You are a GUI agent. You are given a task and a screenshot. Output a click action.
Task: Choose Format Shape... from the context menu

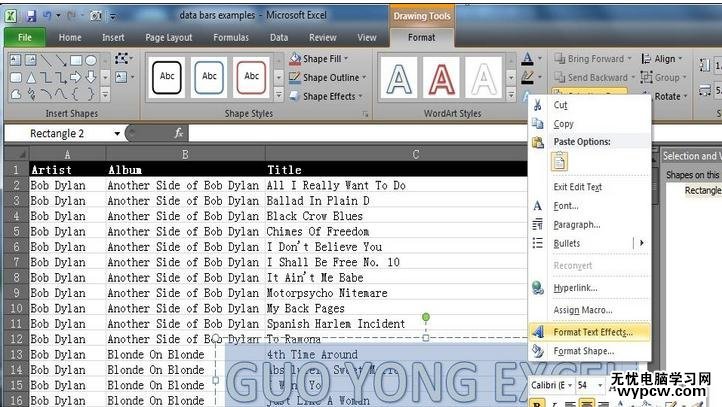[589, 351]
